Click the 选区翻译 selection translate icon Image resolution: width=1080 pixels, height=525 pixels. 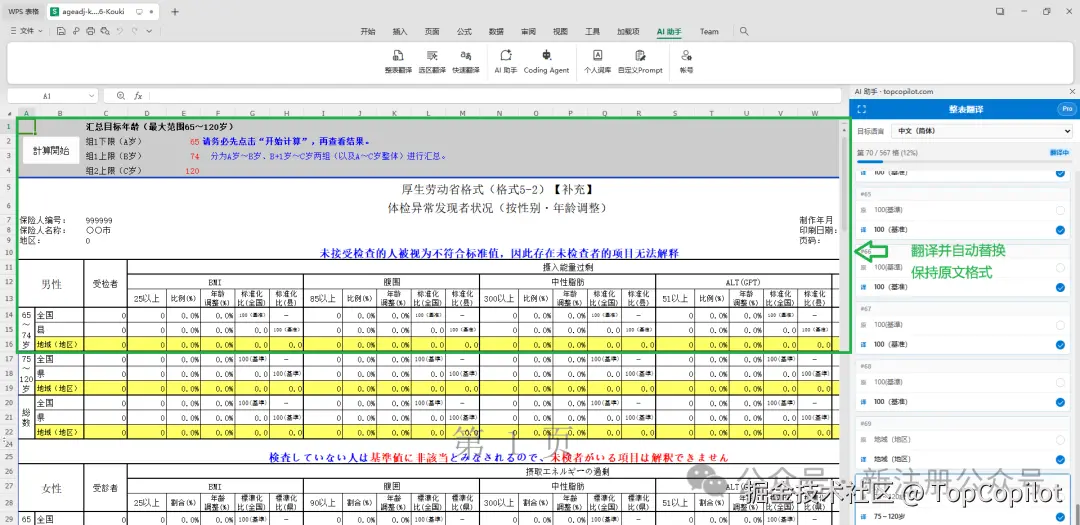432,56
